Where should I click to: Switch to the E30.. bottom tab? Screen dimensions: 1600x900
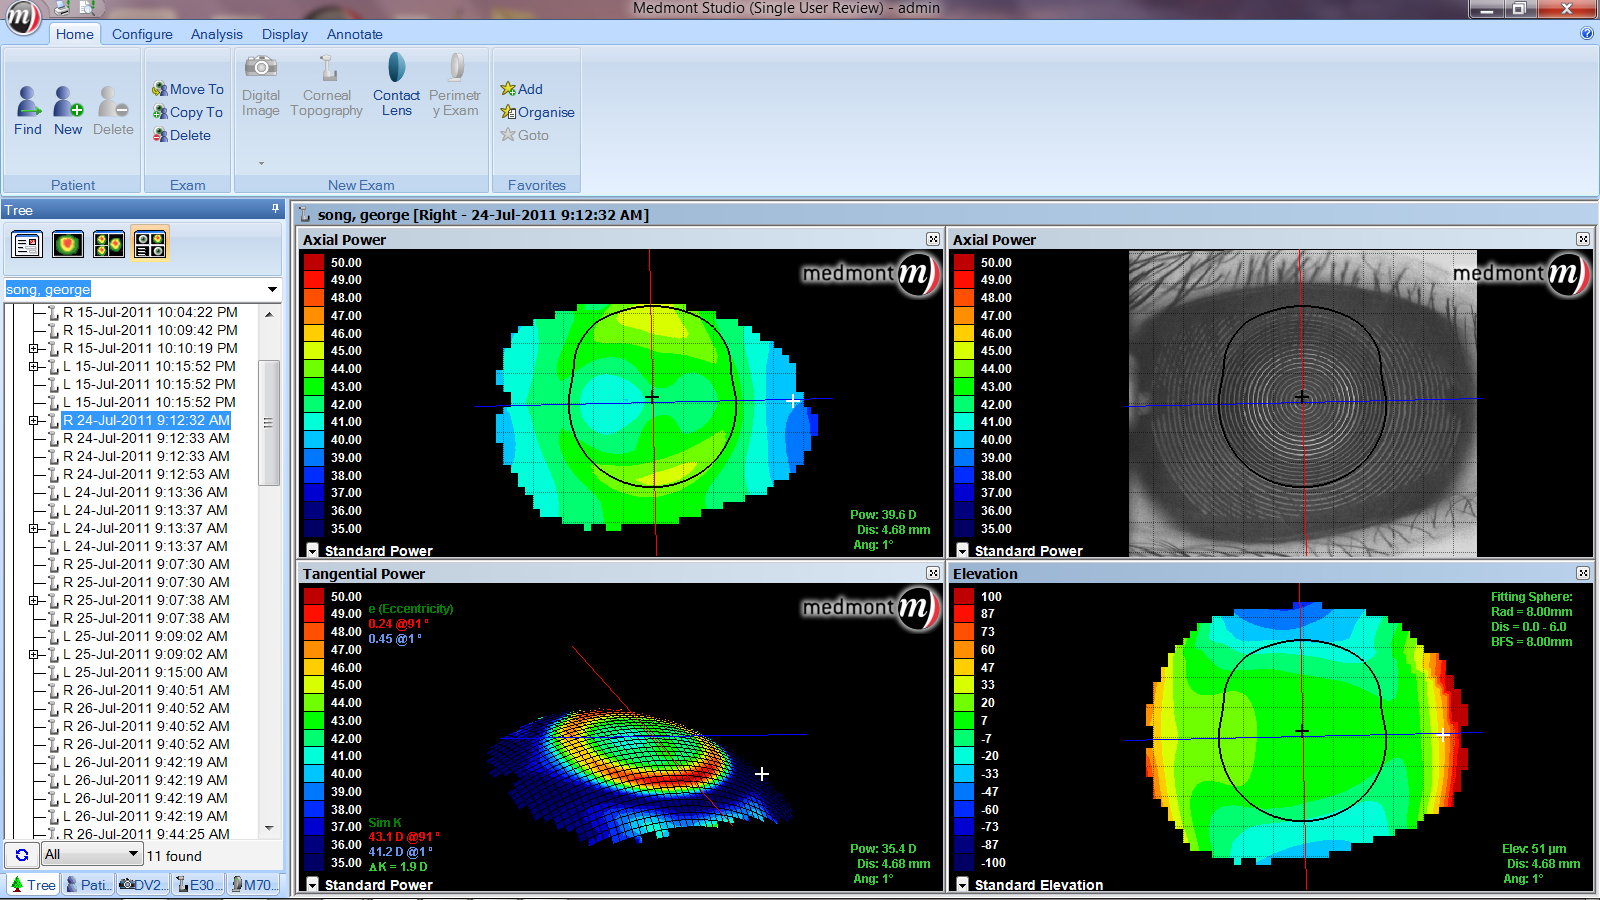tap(197, 884)
